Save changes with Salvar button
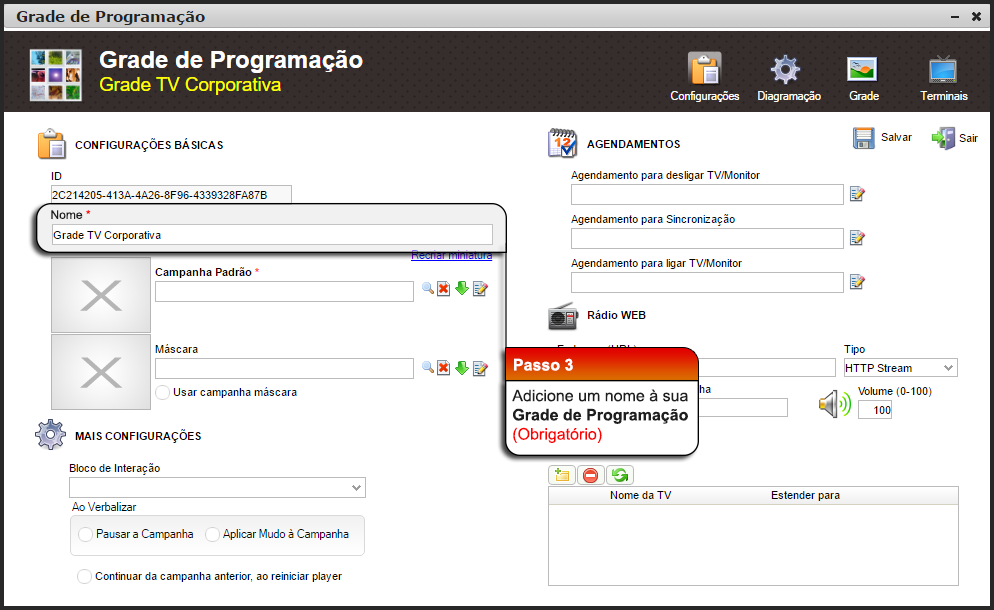994x610 pixels. tap(882, 138)
